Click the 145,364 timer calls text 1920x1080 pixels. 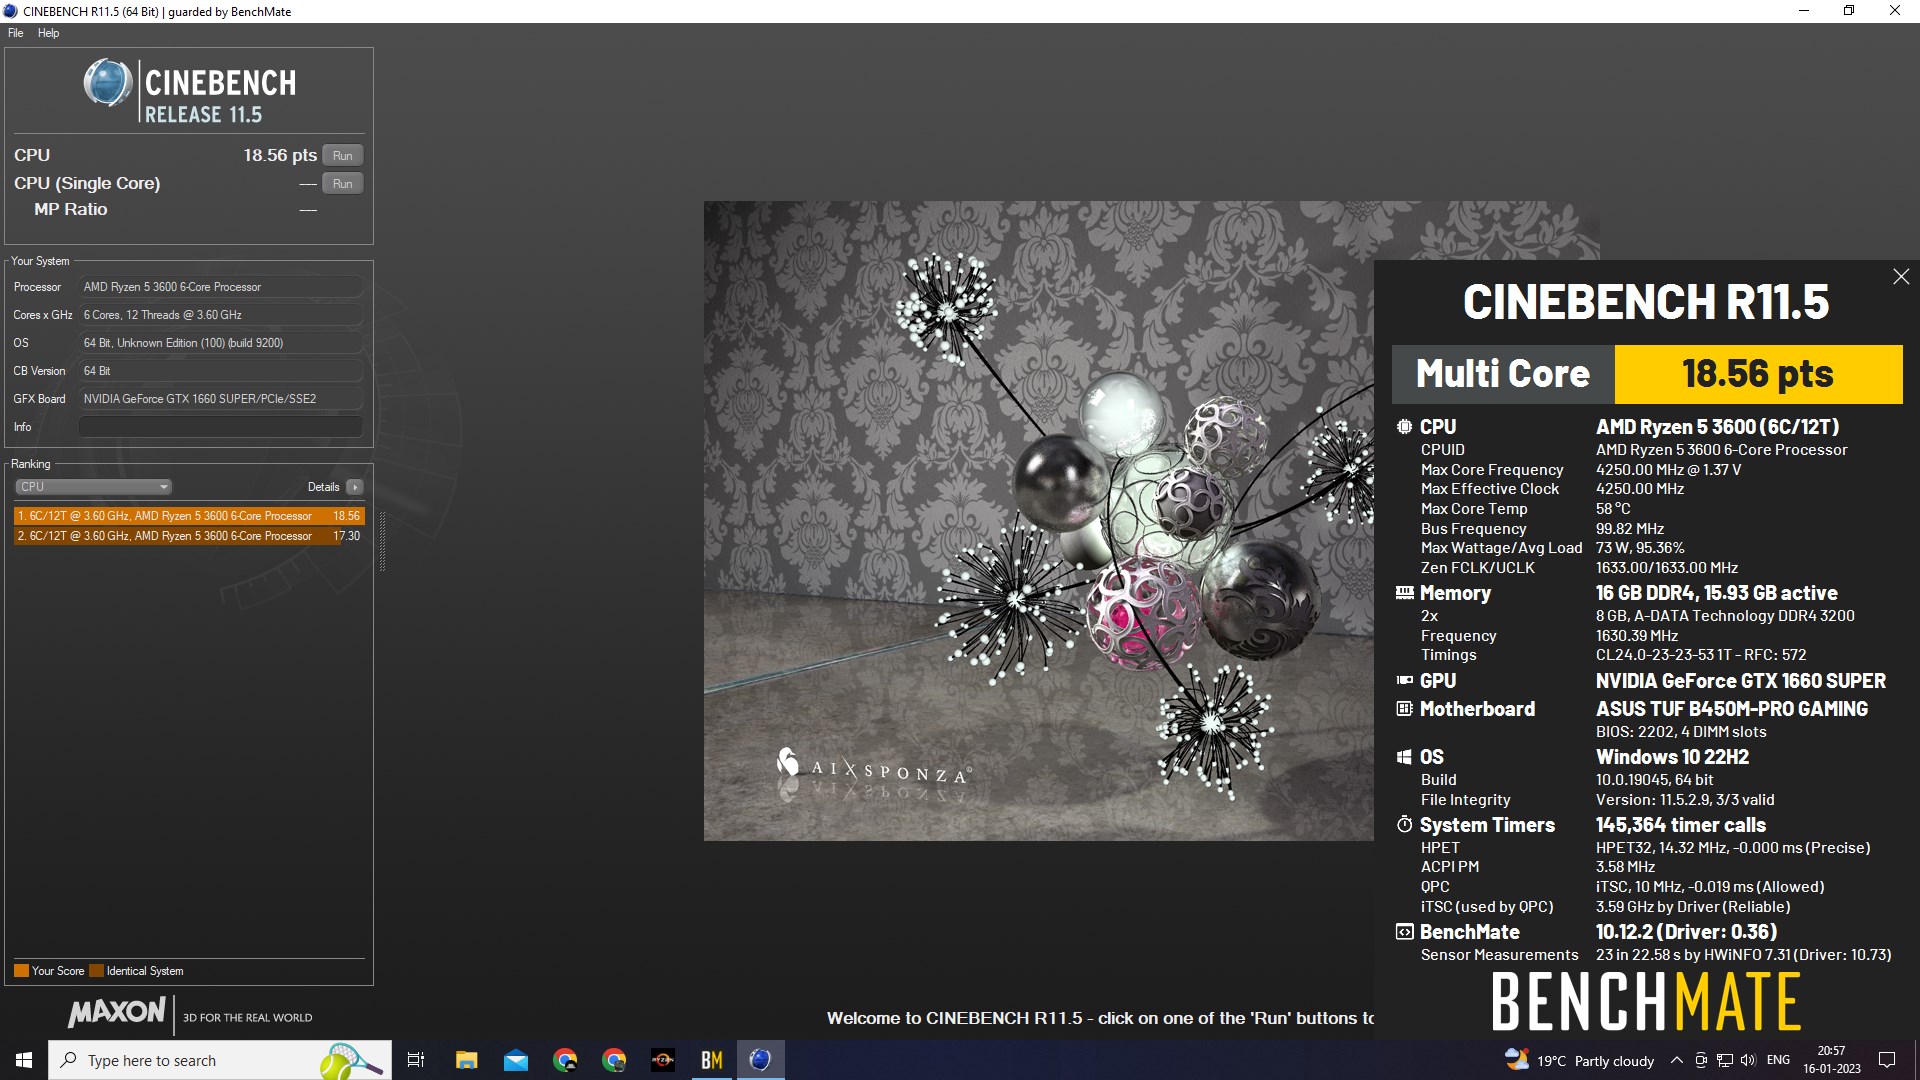(x=1681, y=825)
